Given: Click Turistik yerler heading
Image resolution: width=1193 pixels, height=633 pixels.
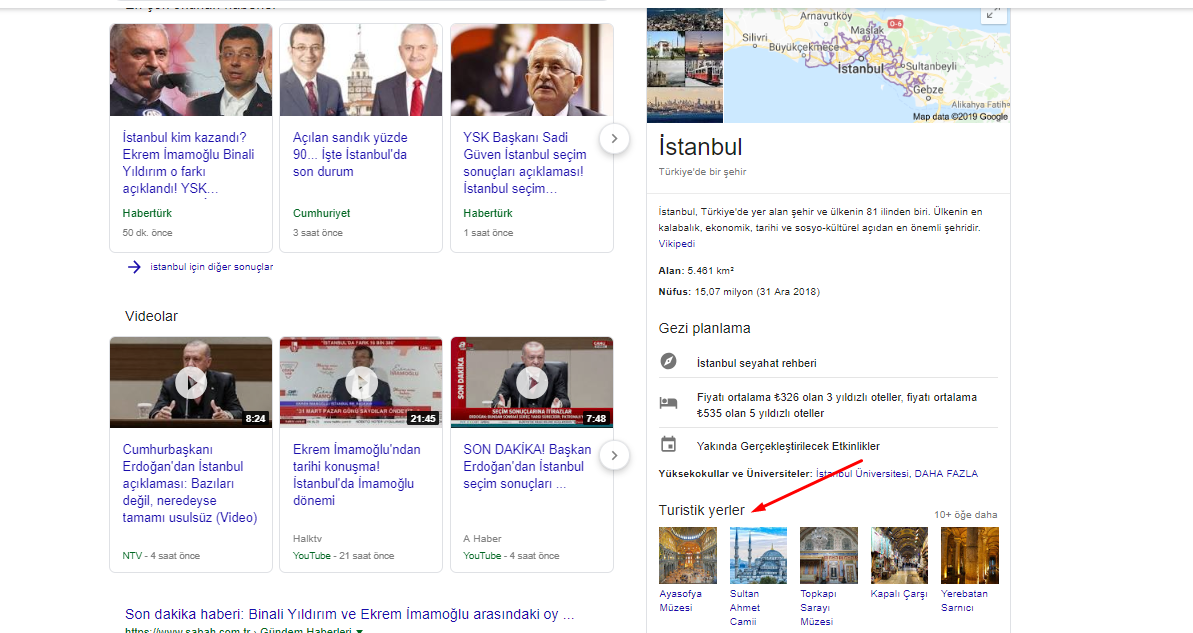Looking at the screenshot, I should tap(701, 511).
